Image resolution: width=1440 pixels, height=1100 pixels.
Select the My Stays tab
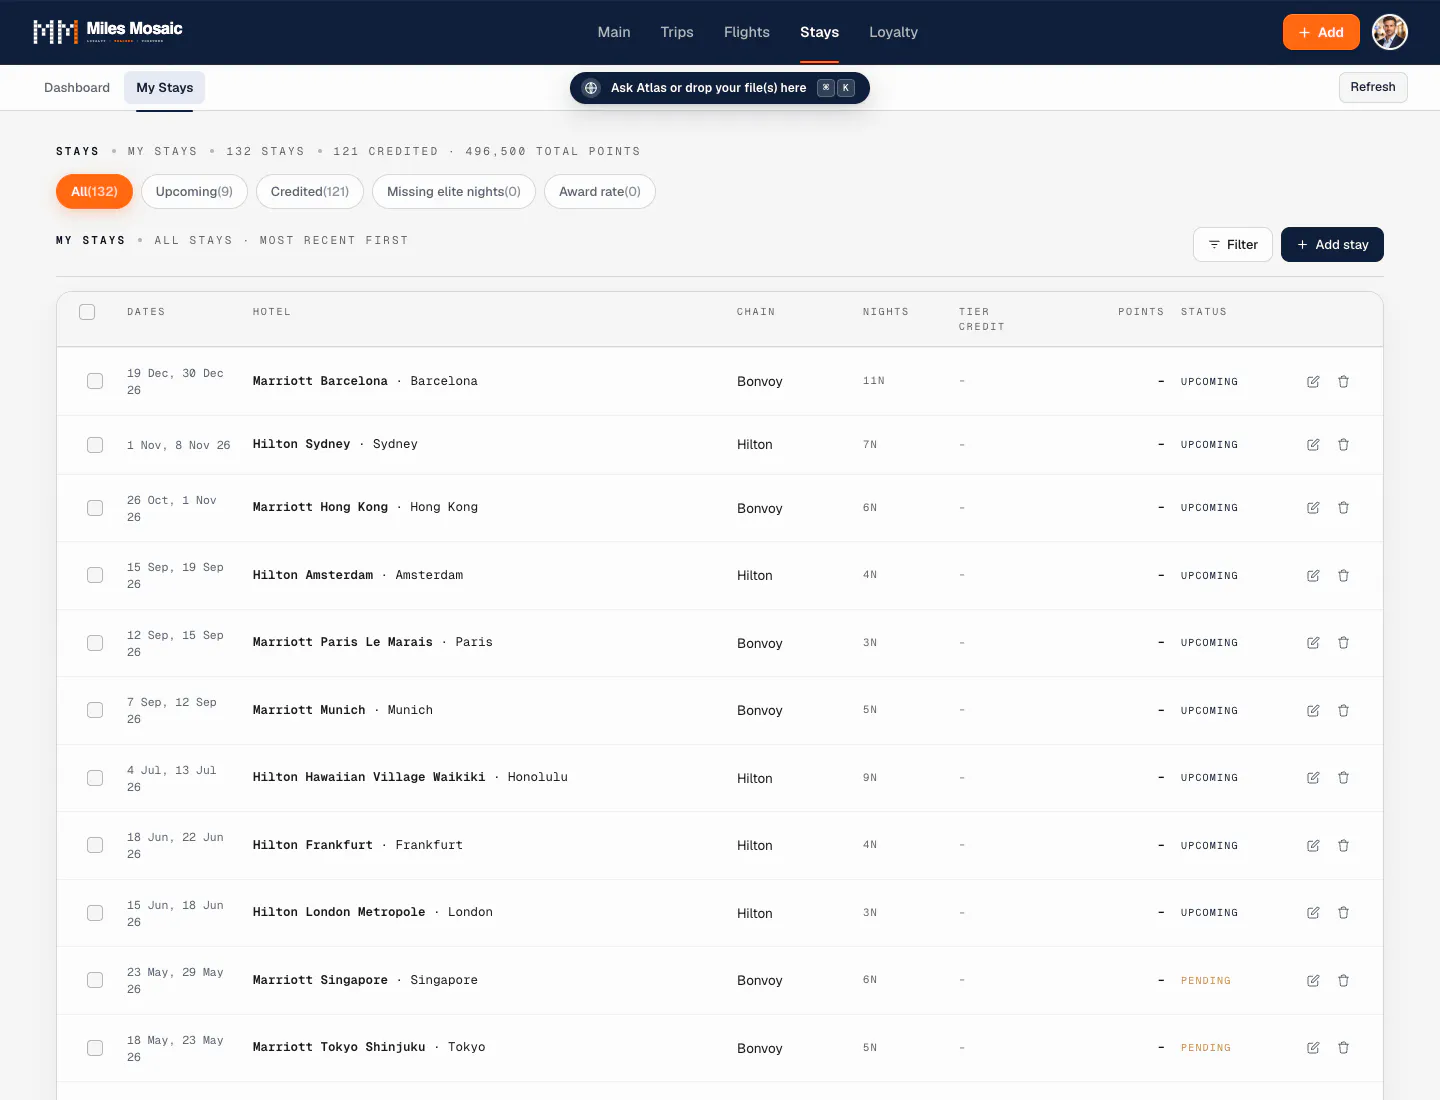(x=165, y=88)
